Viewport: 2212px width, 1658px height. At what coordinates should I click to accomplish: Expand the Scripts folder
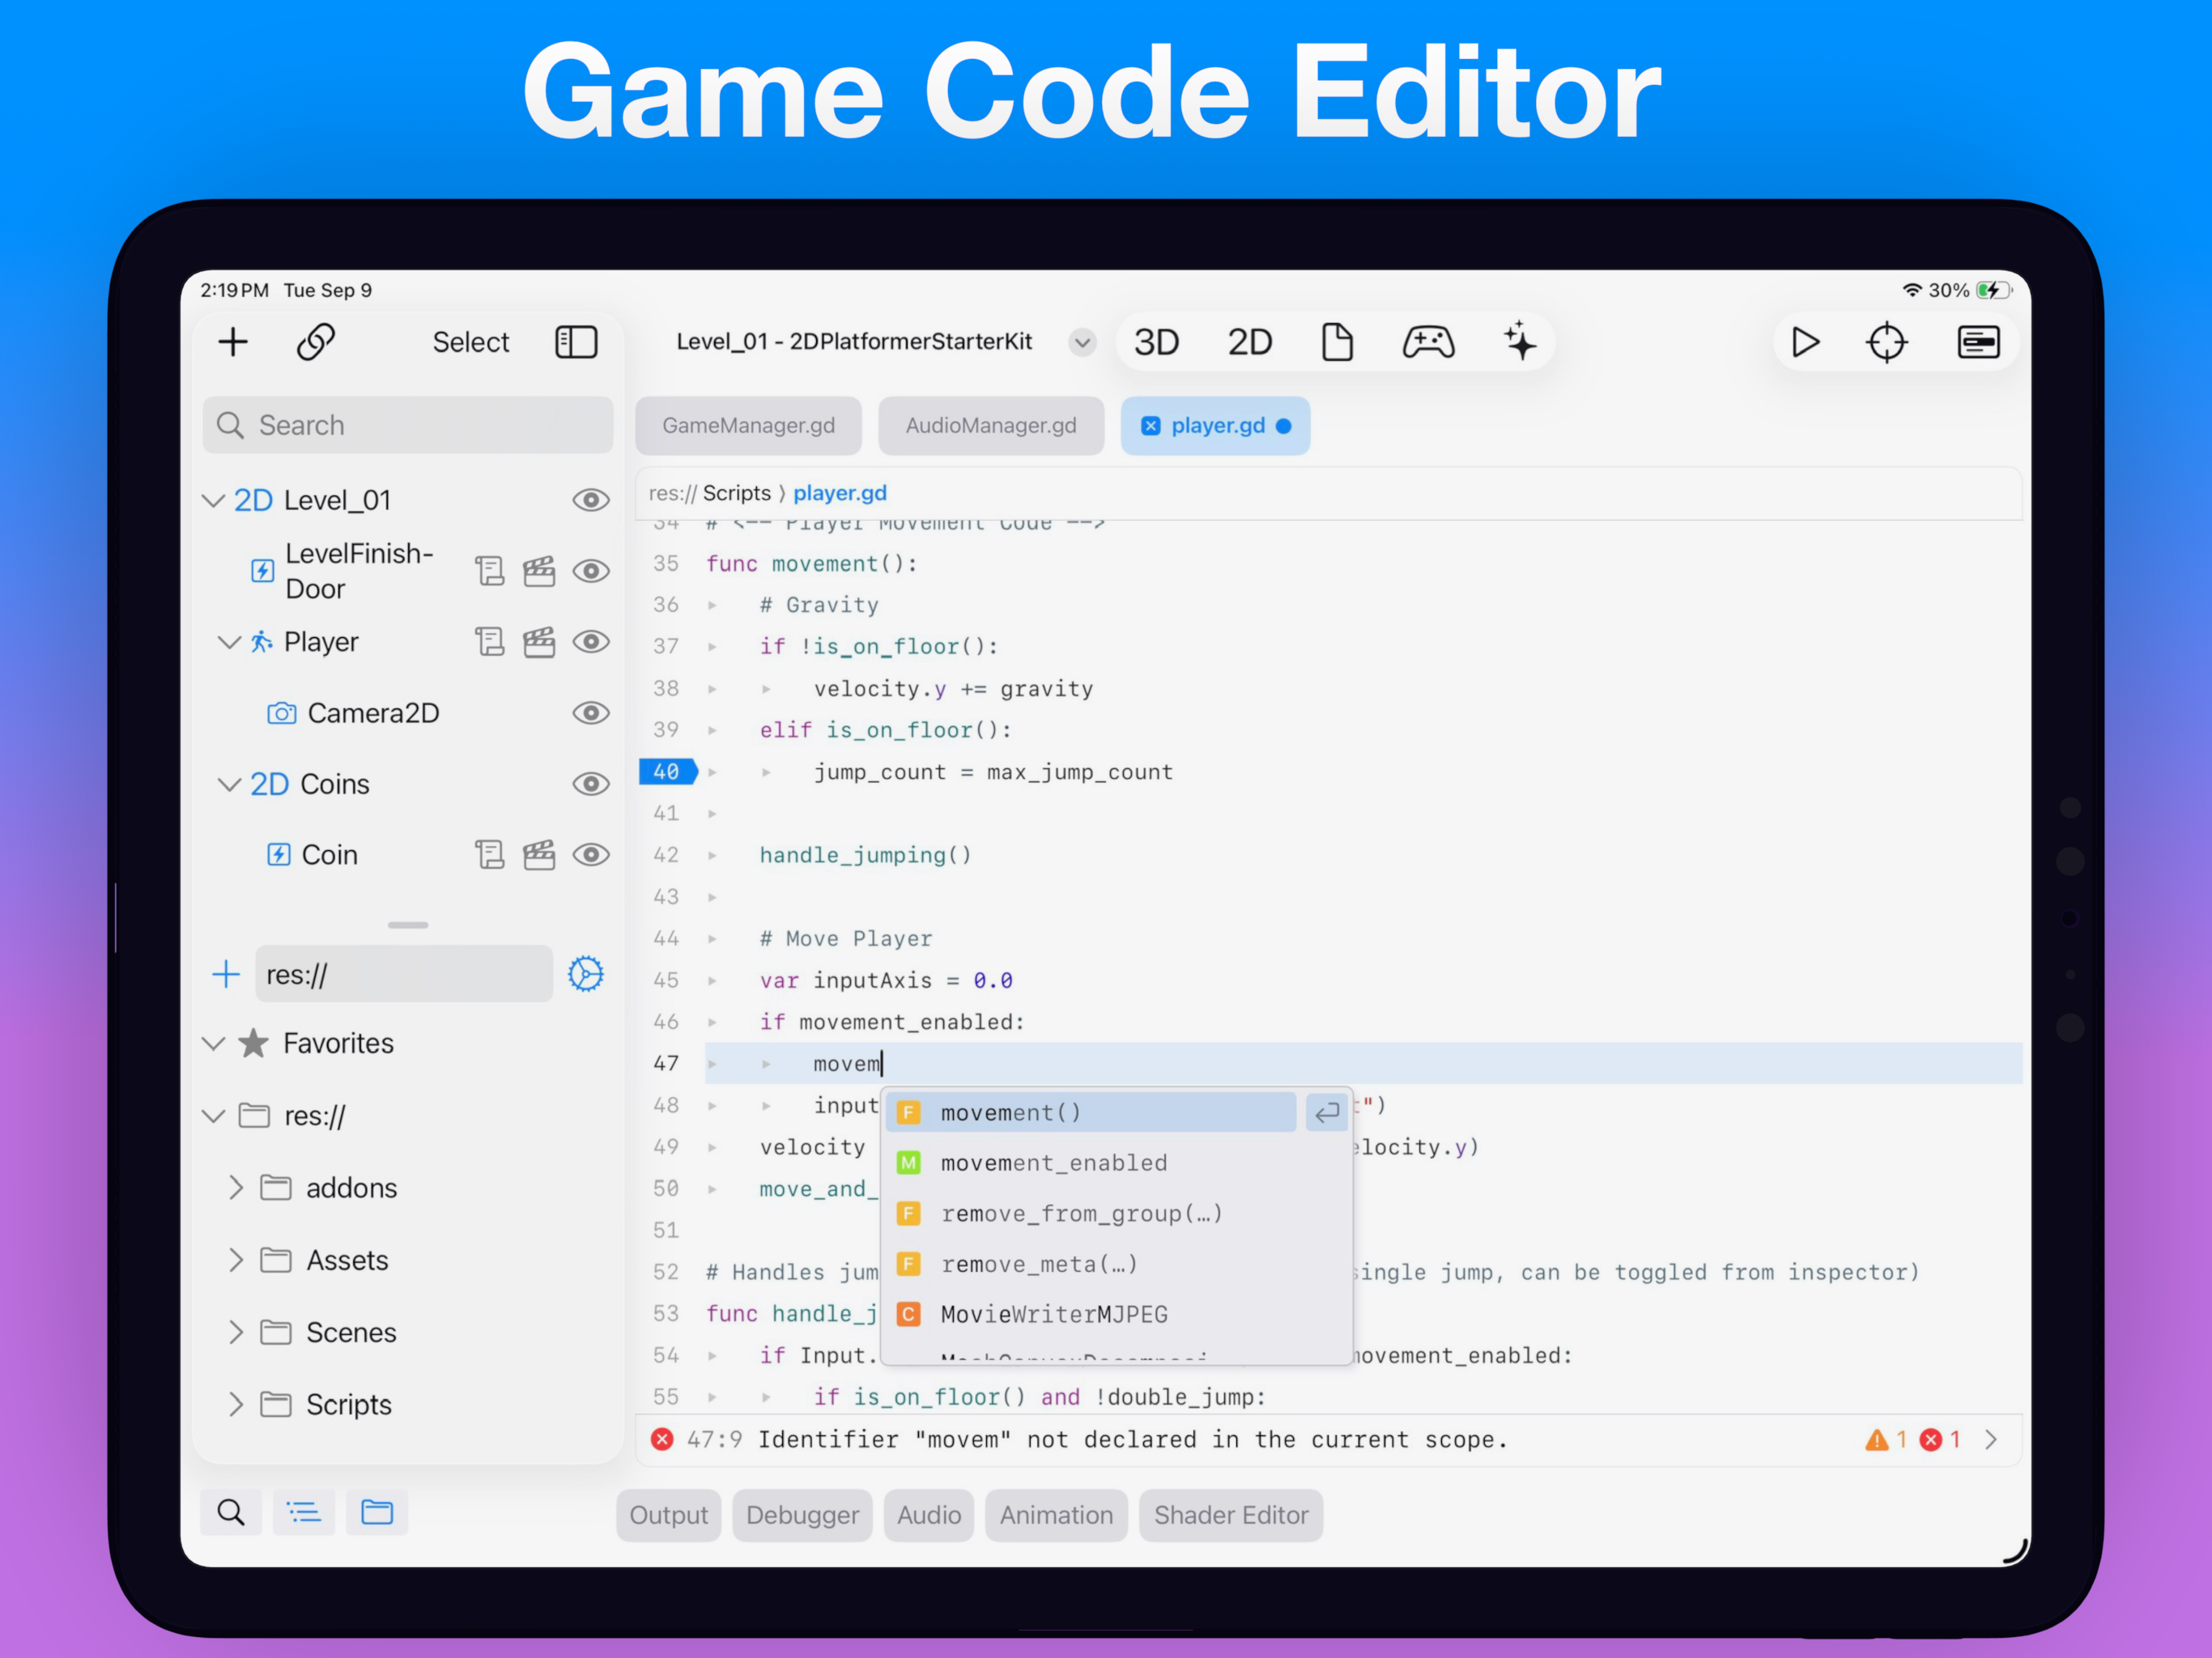pos(236,1404)
